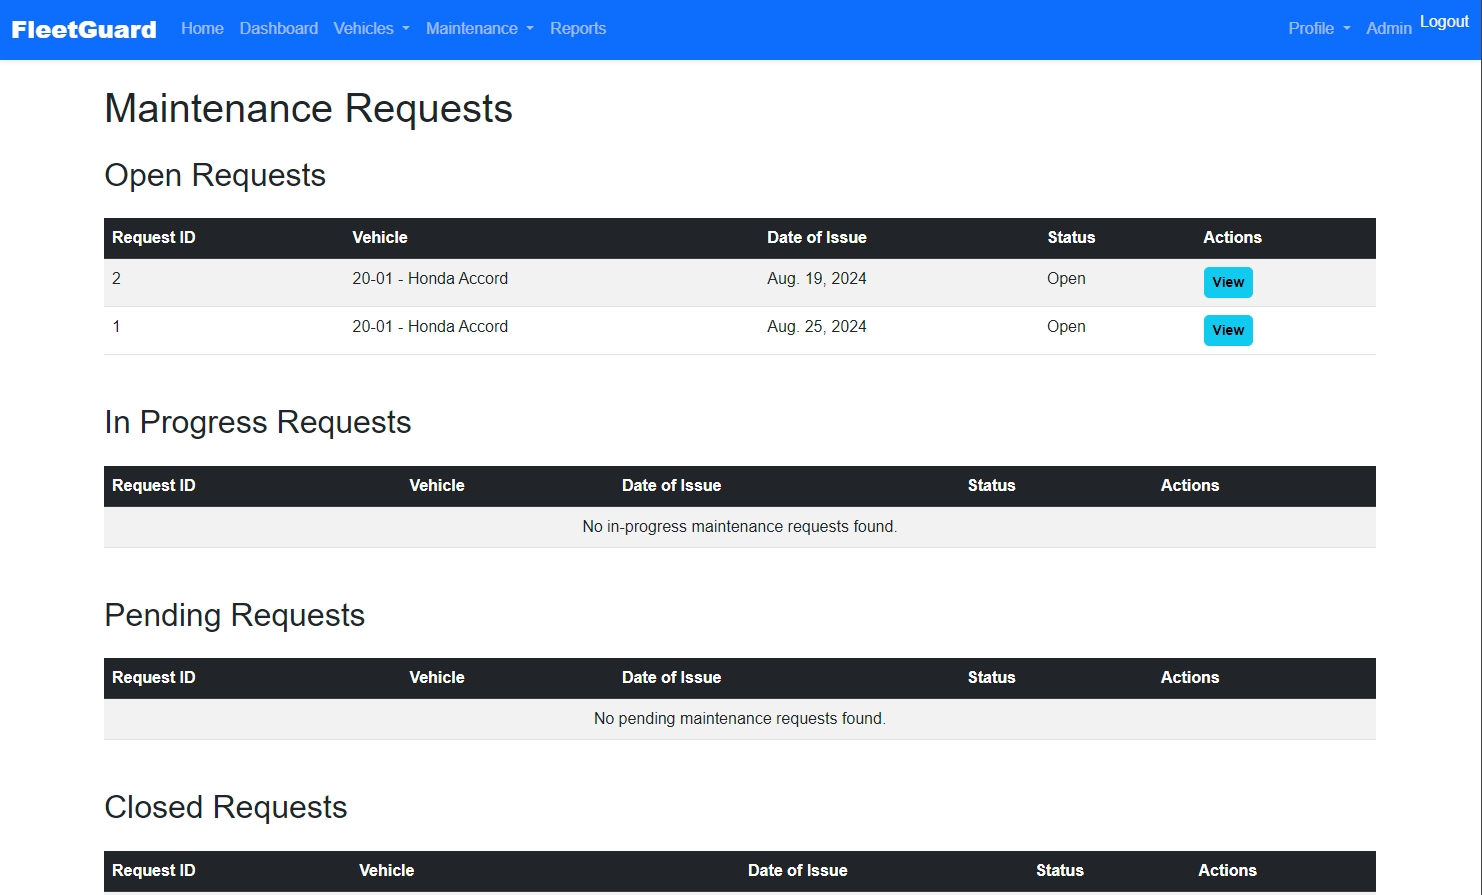The height and width of the screenshot is (895, 1482).
Task: View maintenance request ID 2
Action: click(x=1227, y=282)
